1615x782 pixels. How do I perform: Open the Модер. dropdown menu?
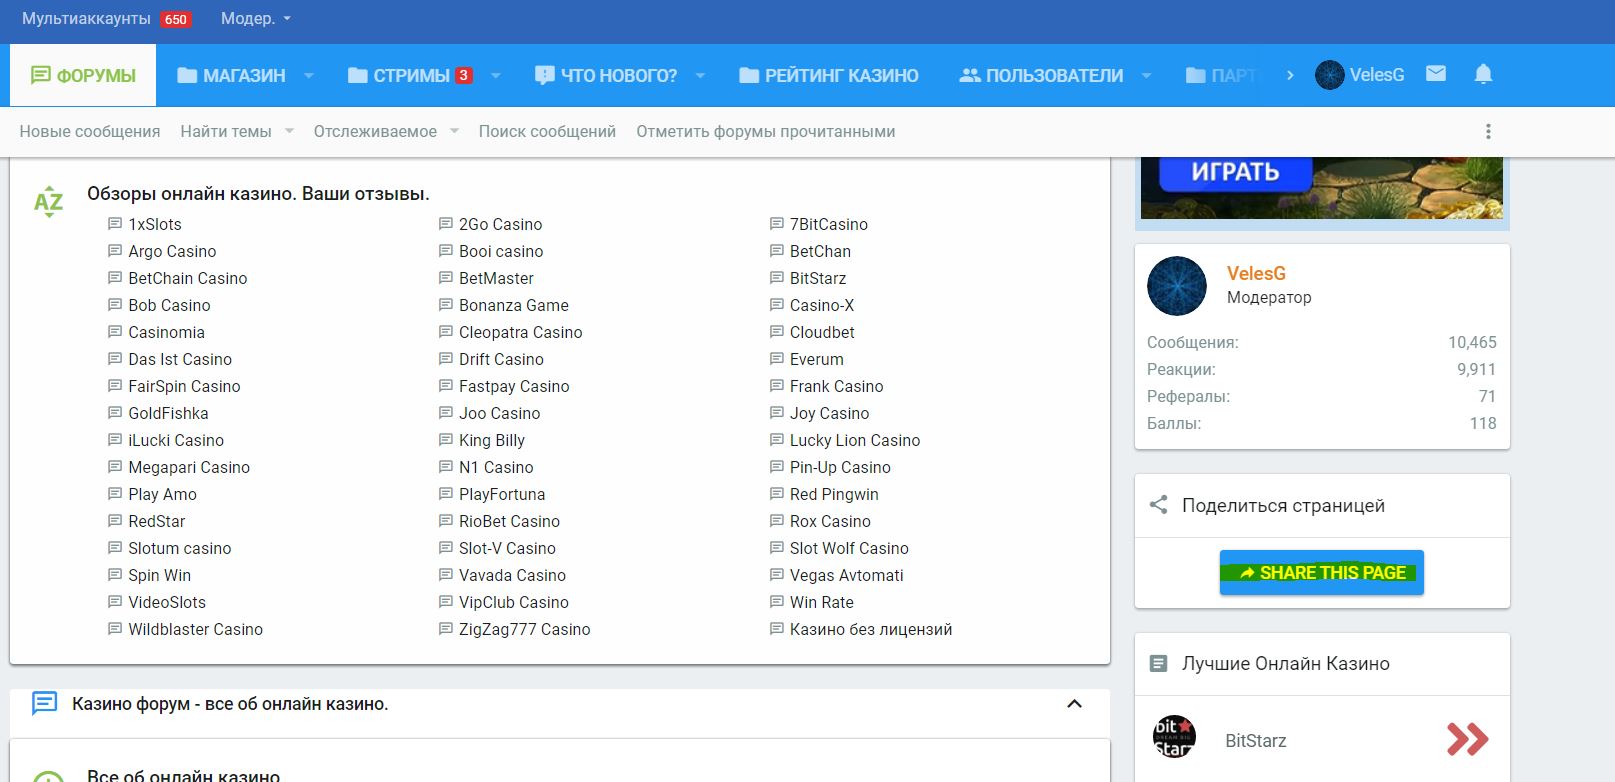pos(256,19)
